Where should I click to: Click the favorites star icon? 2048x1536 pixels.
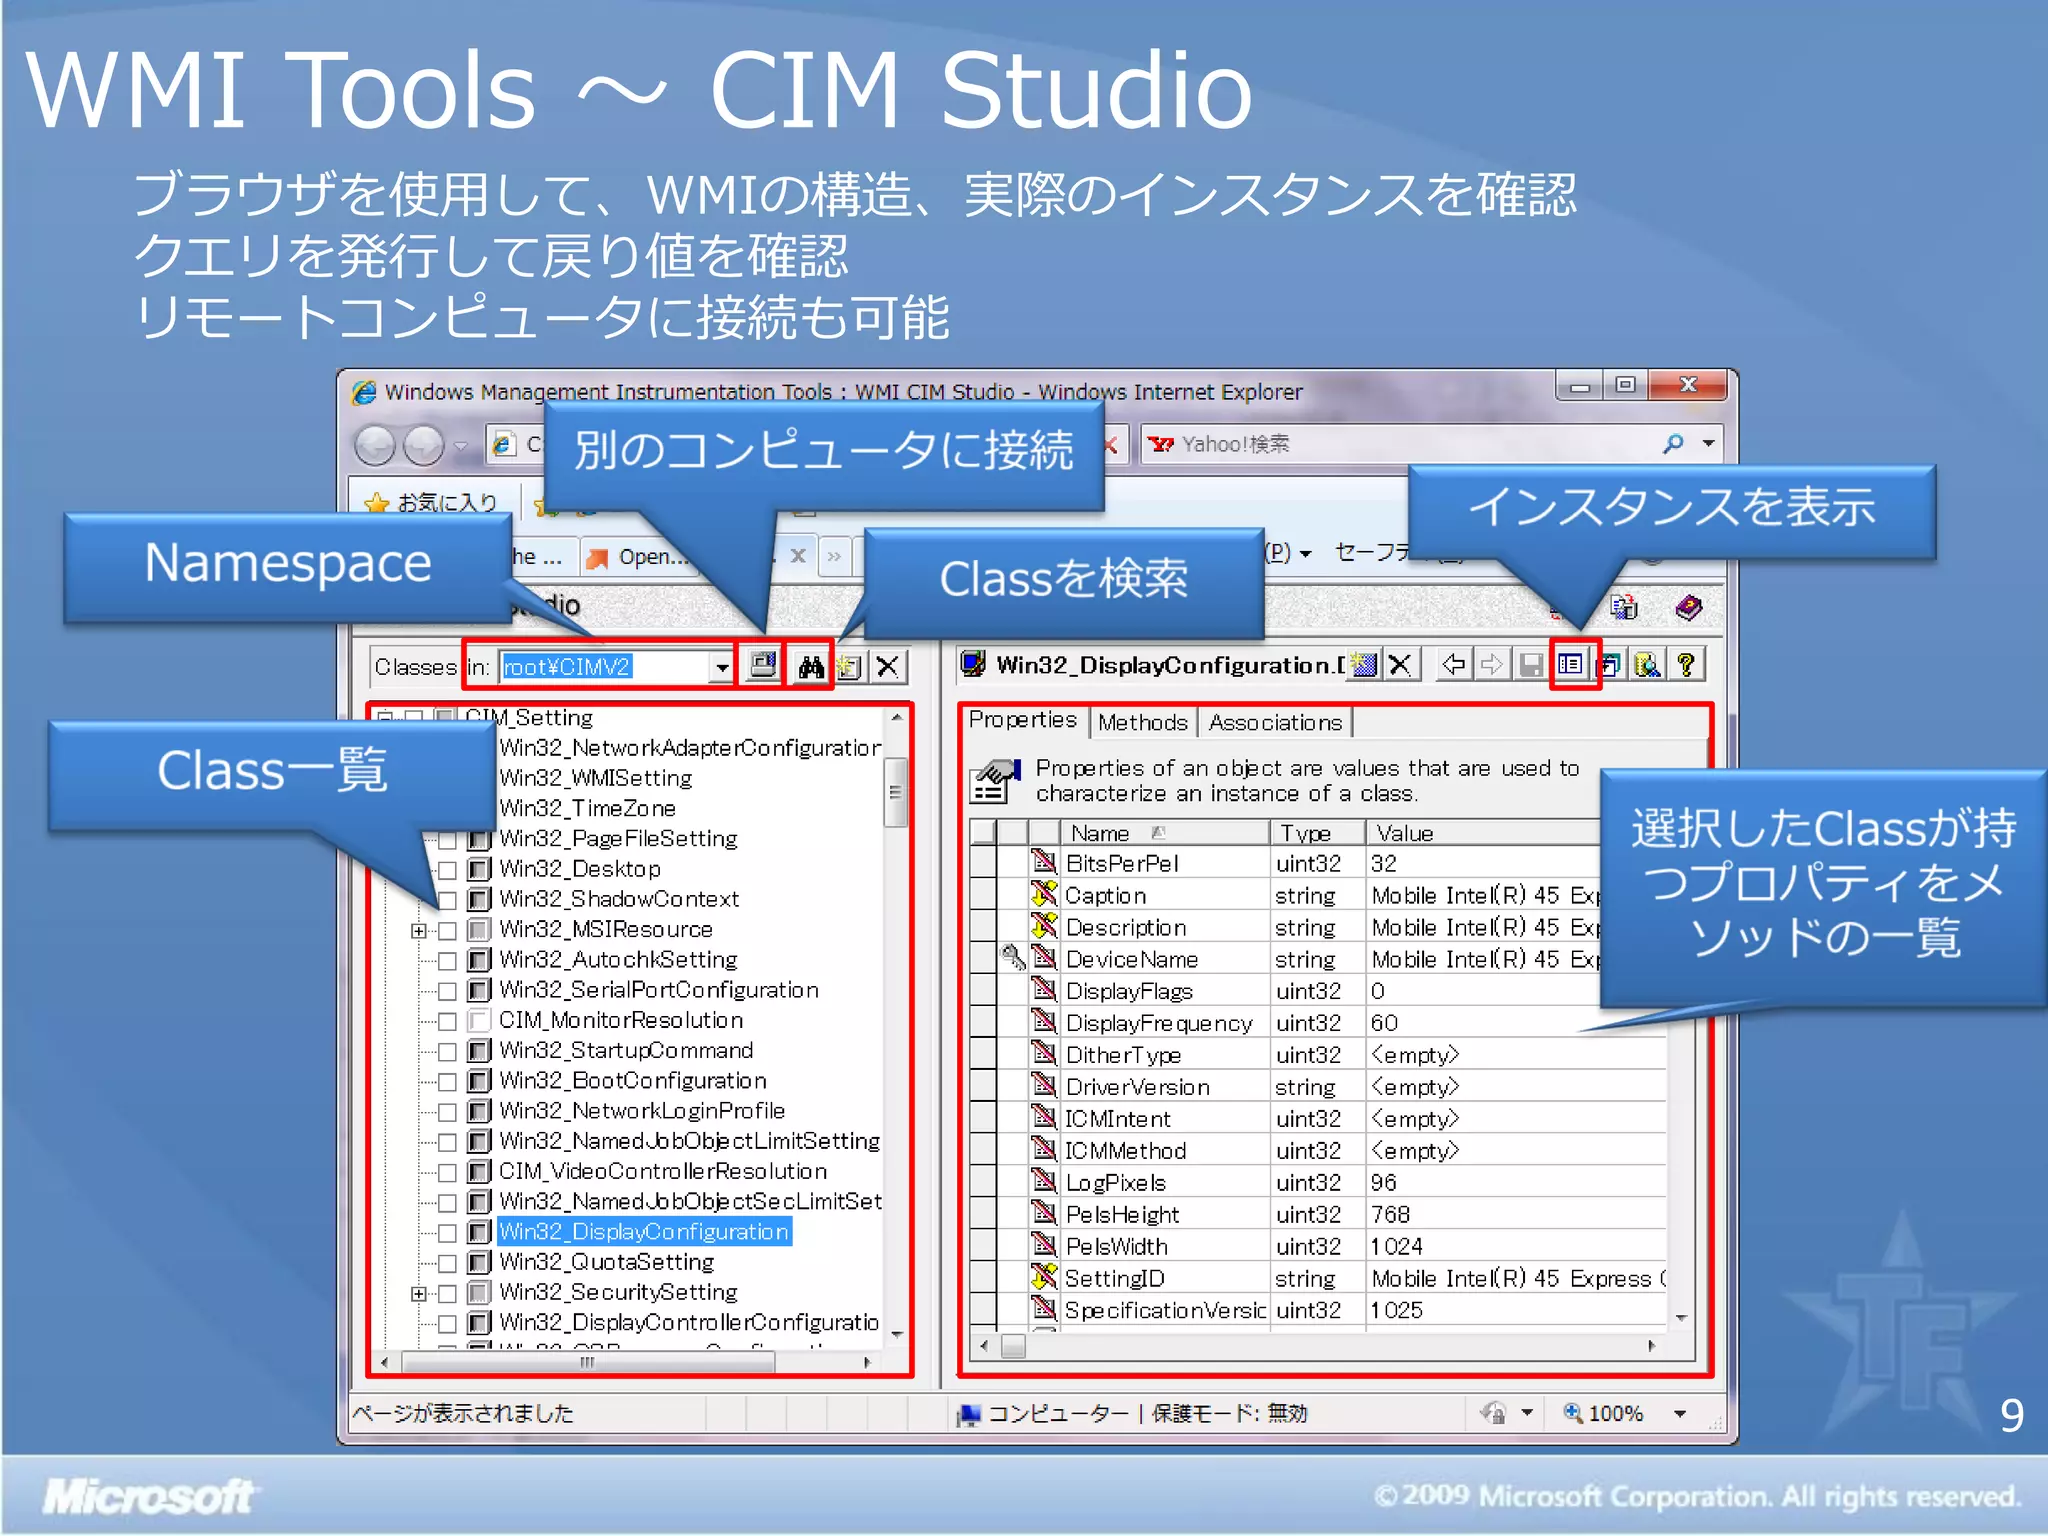377,503
